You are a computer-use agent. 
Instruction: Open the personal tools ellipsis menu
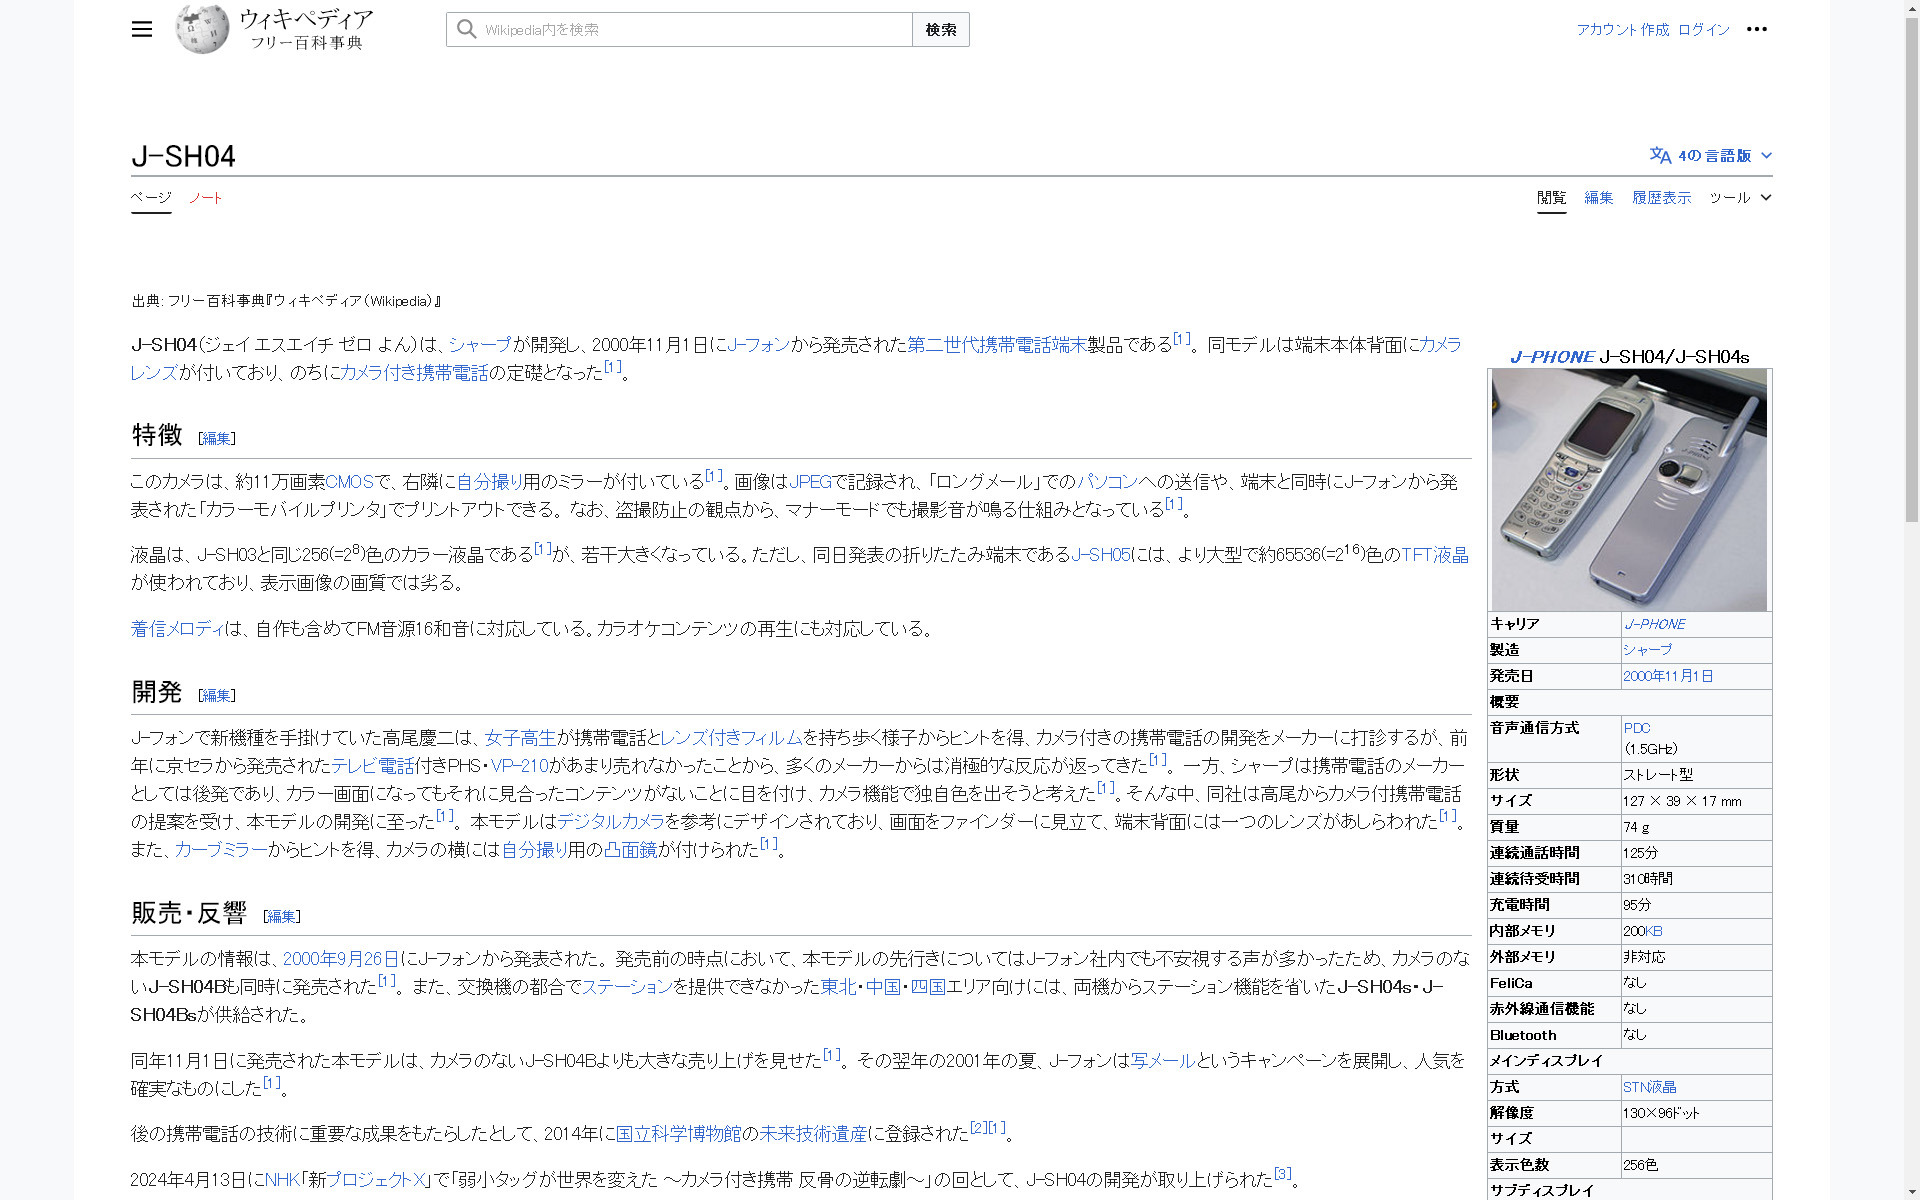[1758, 29]
